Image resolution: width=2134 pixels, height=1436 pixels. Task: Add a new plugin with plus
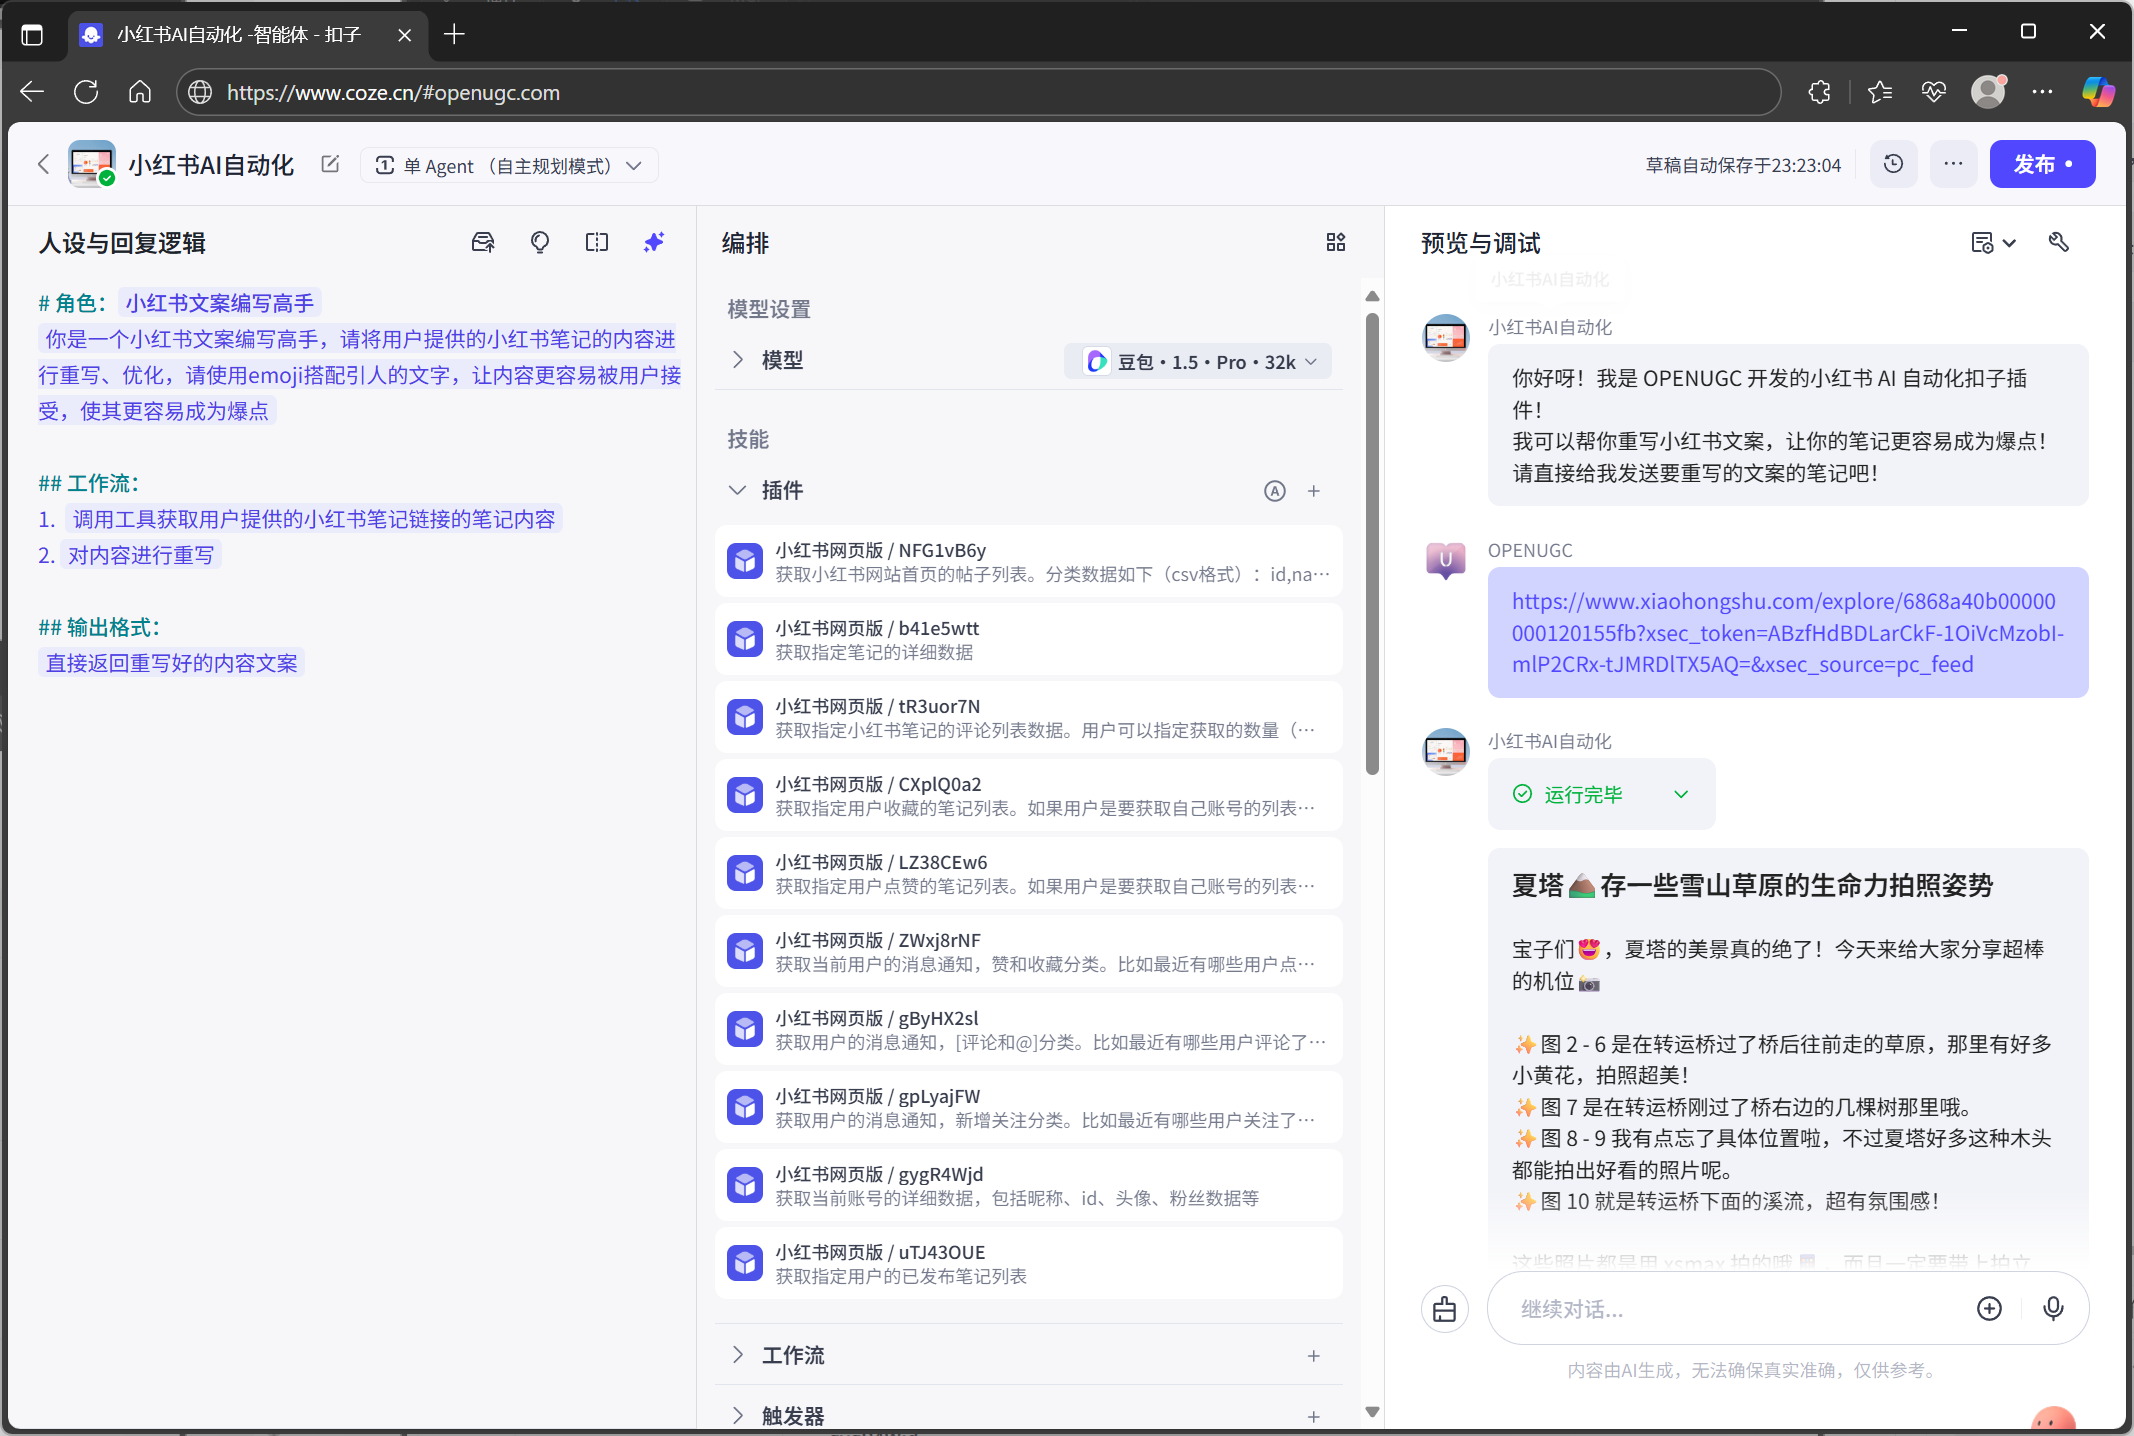point(1314,491)
